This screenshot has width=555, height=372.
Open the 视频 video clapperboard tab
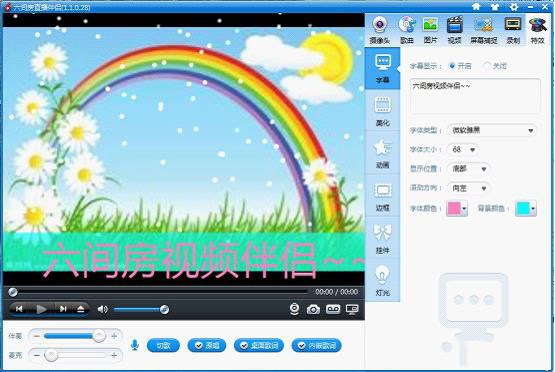(454, 30)
